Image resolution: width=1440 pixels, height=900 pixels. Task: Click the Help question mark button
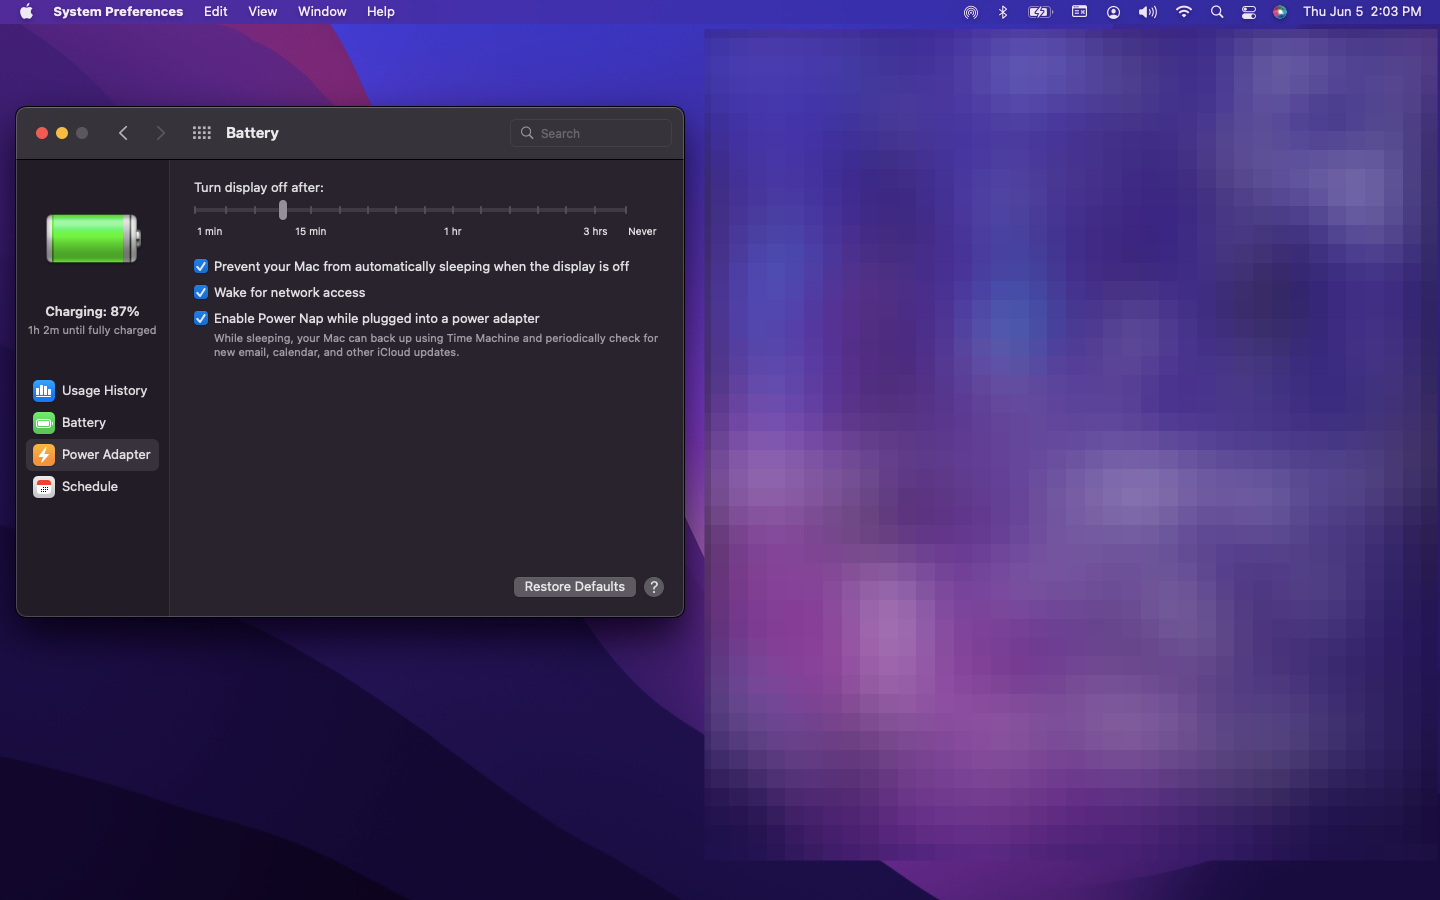coord(654,587)
